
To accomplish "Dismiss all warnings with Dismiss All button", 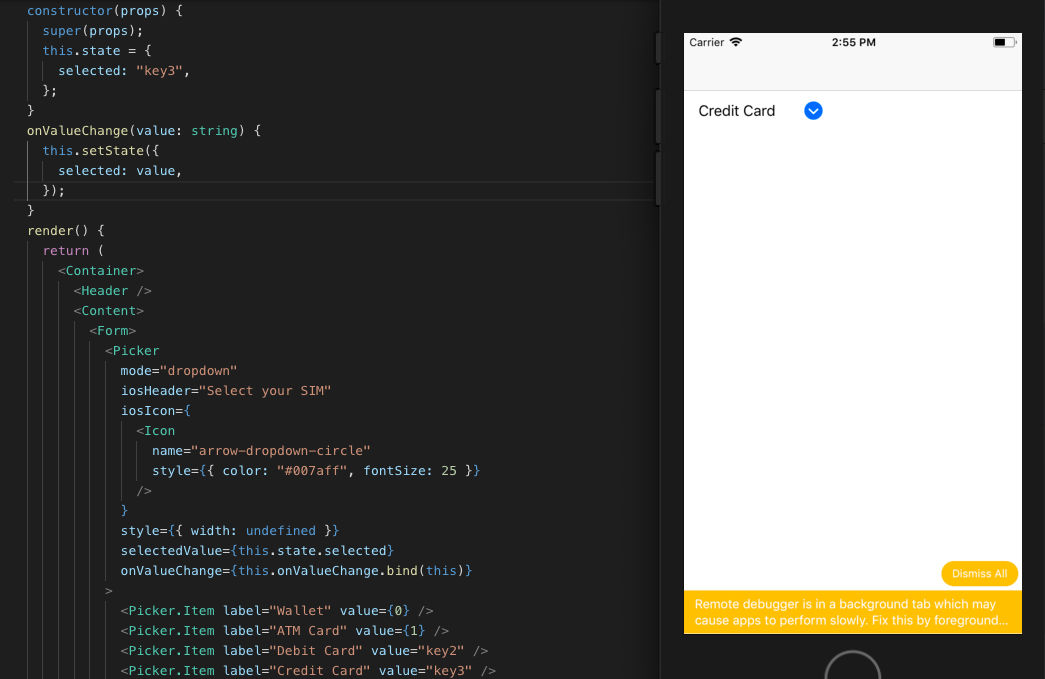I will (979, 573).
